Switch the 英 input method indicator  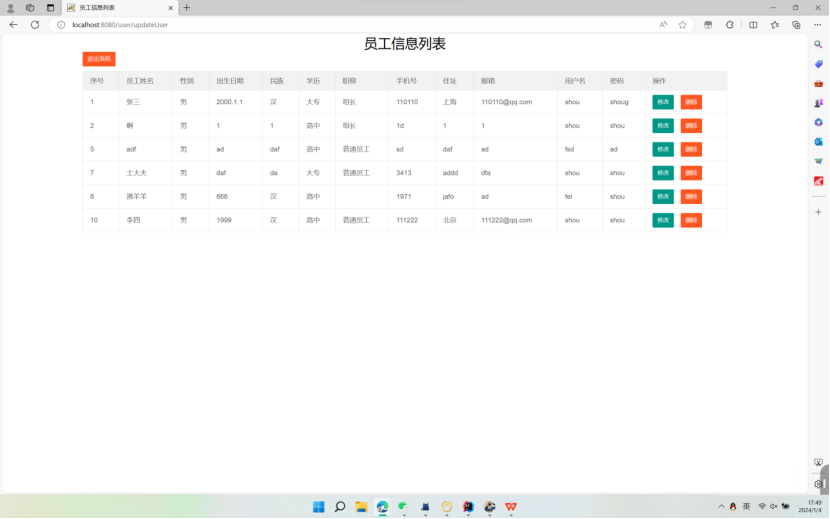(x=746, y=507)
